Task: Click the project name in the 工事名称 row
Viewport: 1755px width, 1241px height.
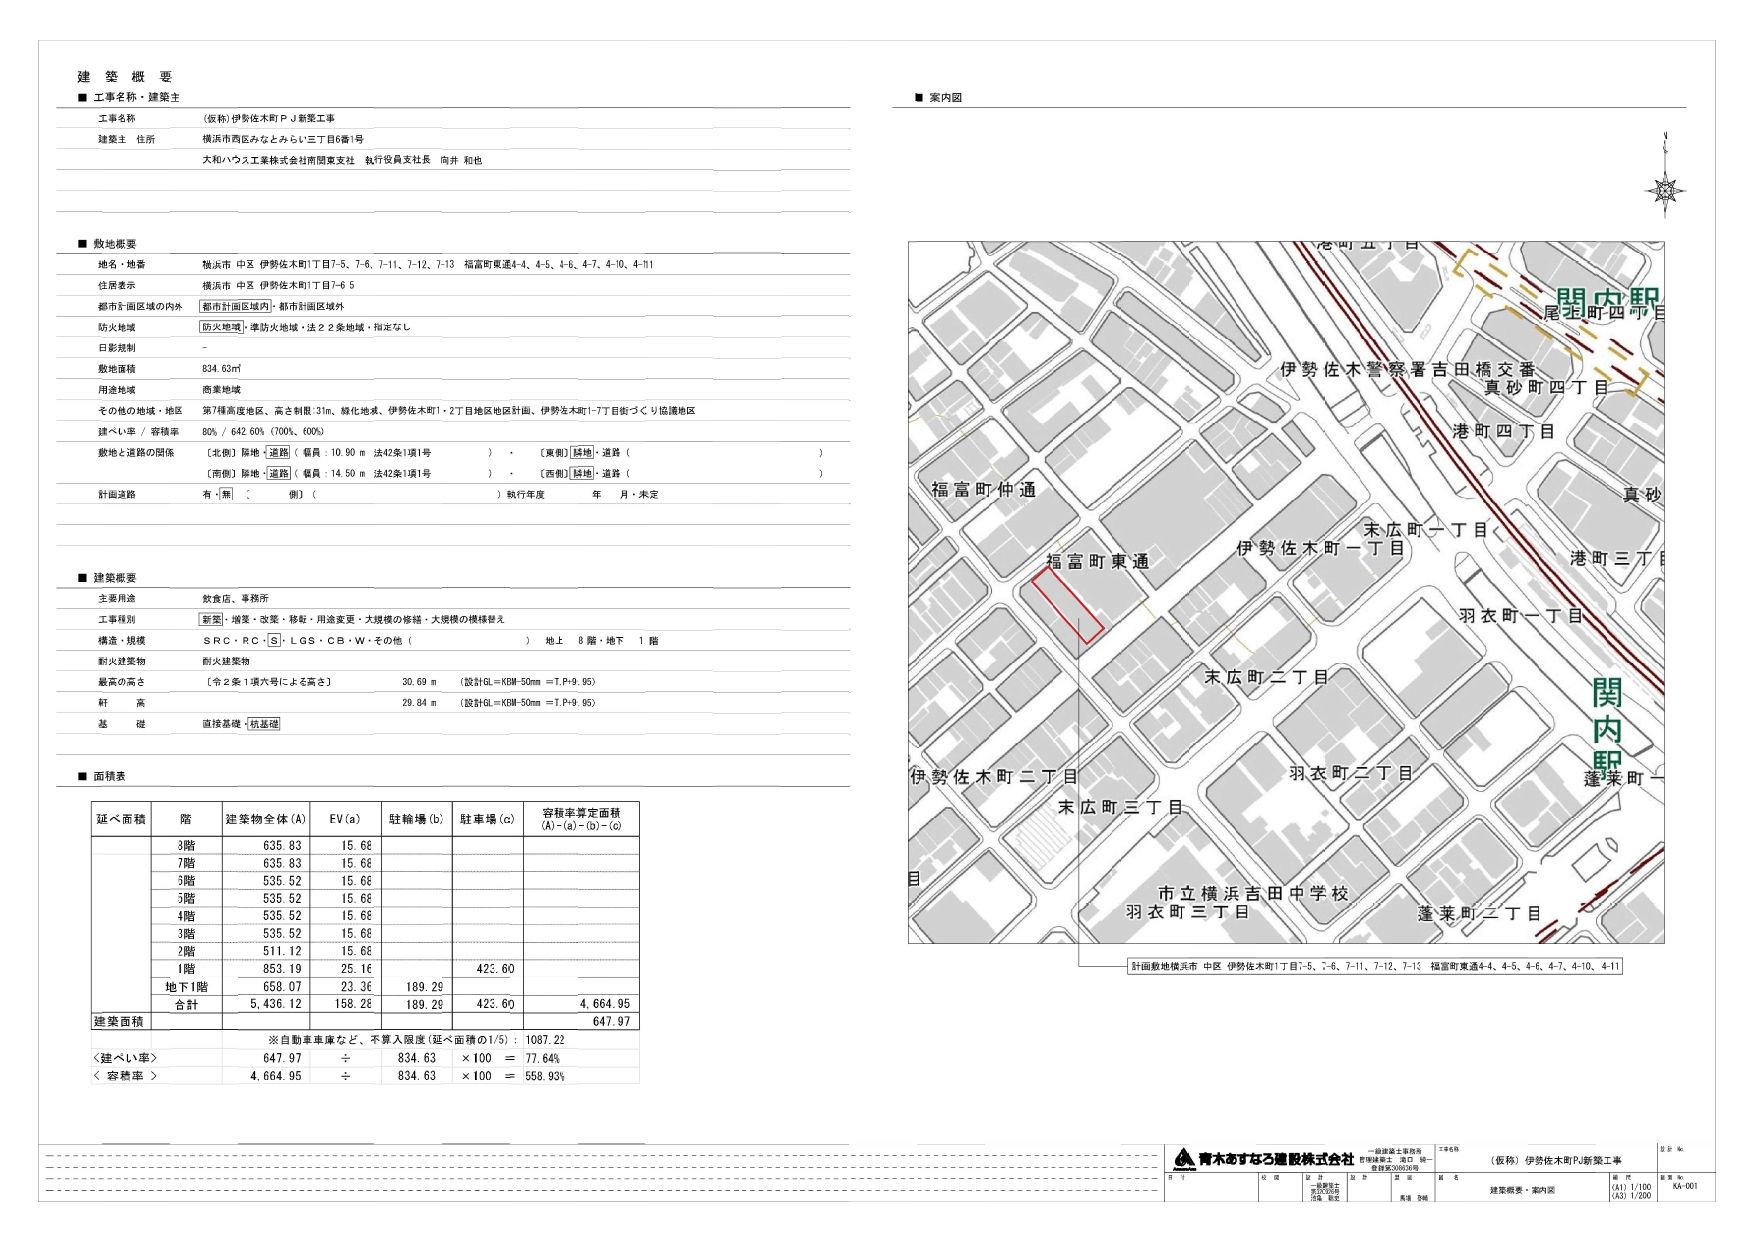Action: click(269, 118)
